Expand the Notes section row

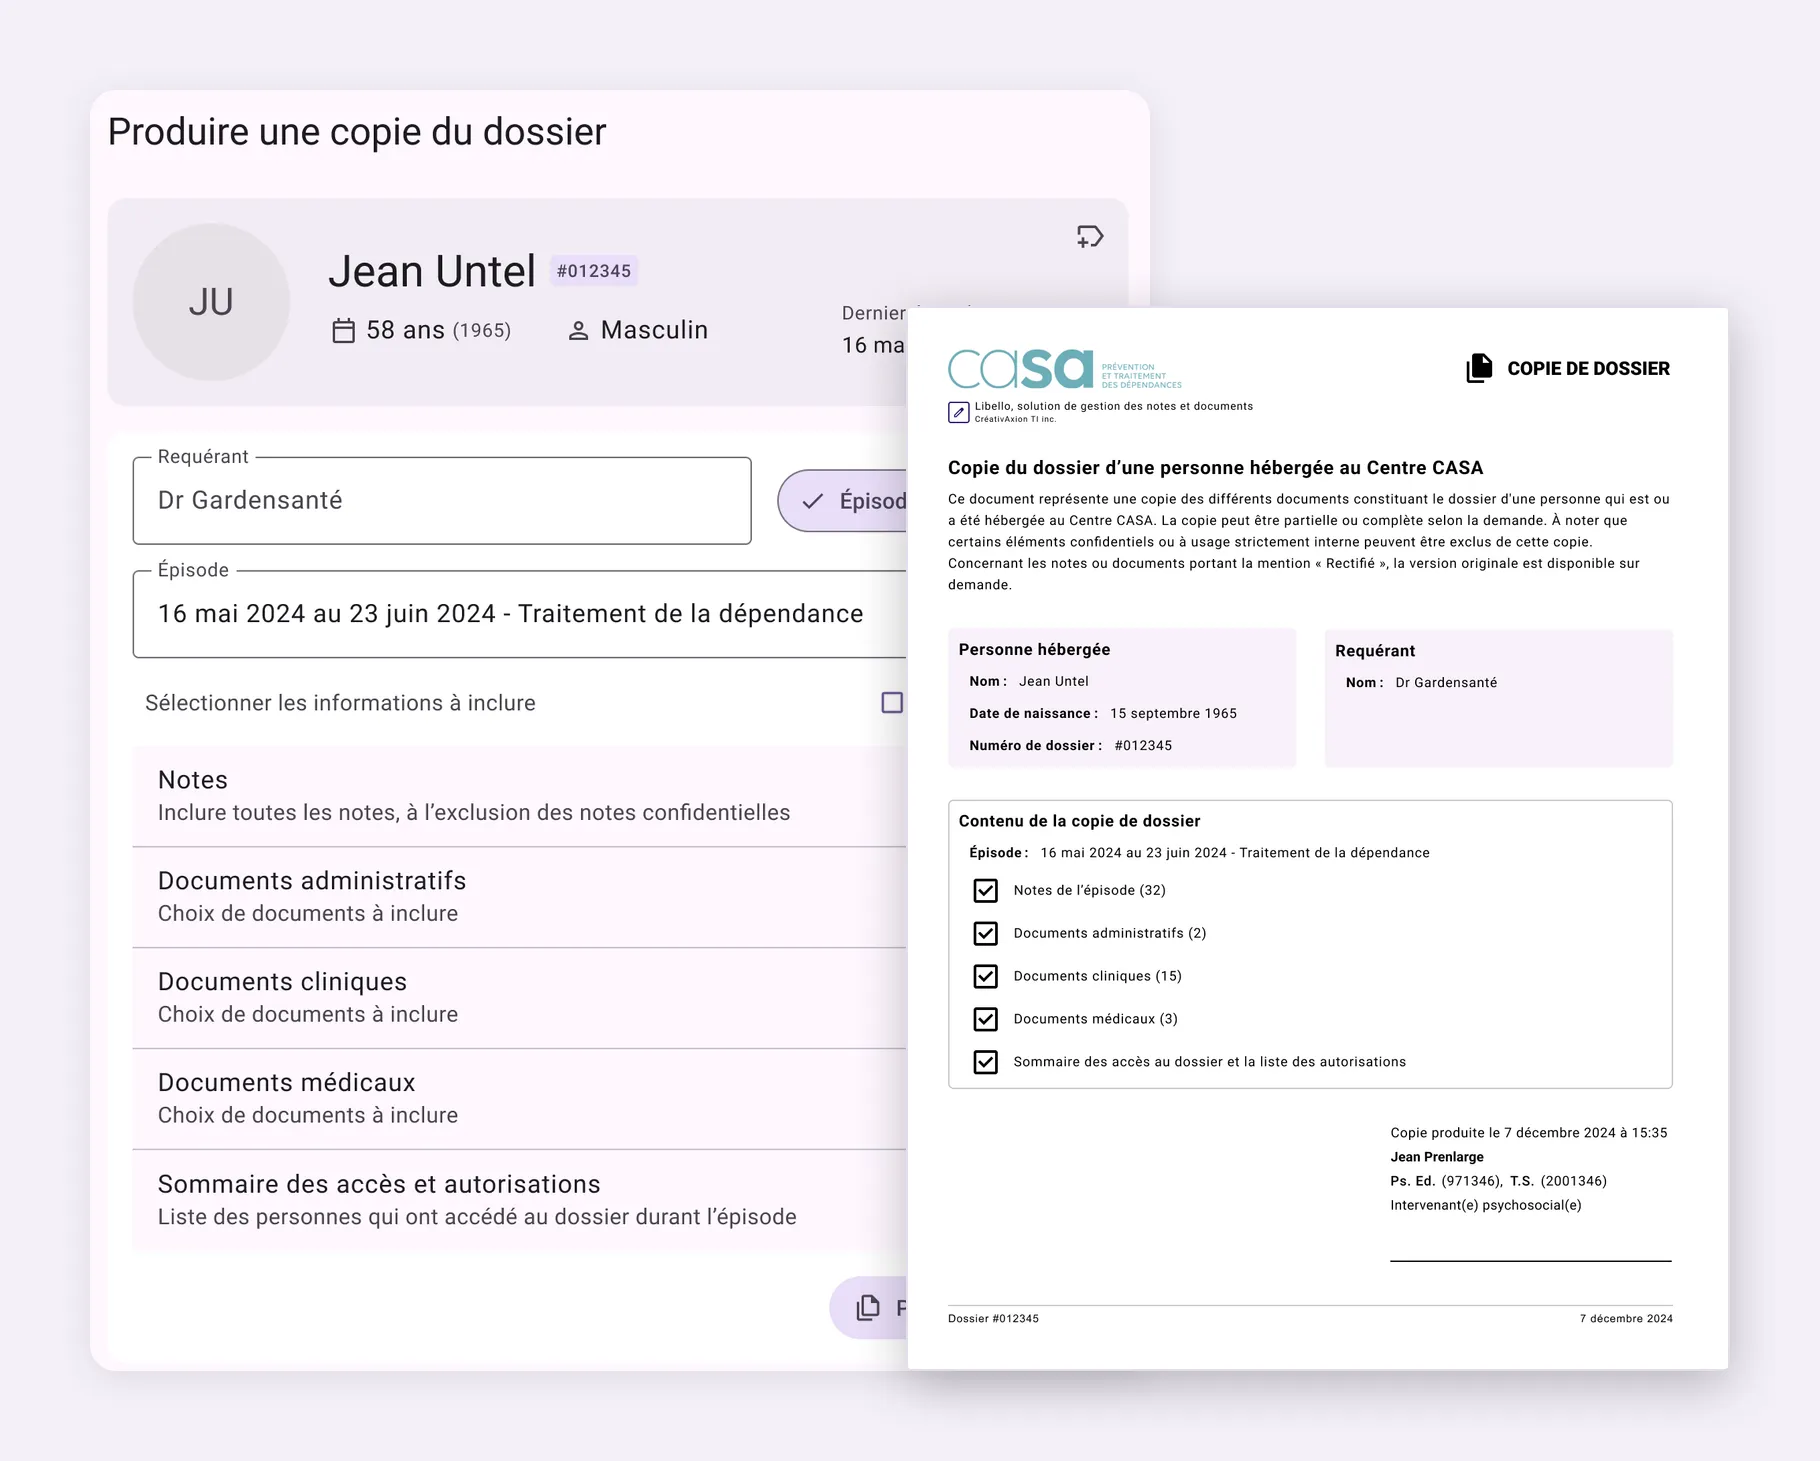[520, 796]
